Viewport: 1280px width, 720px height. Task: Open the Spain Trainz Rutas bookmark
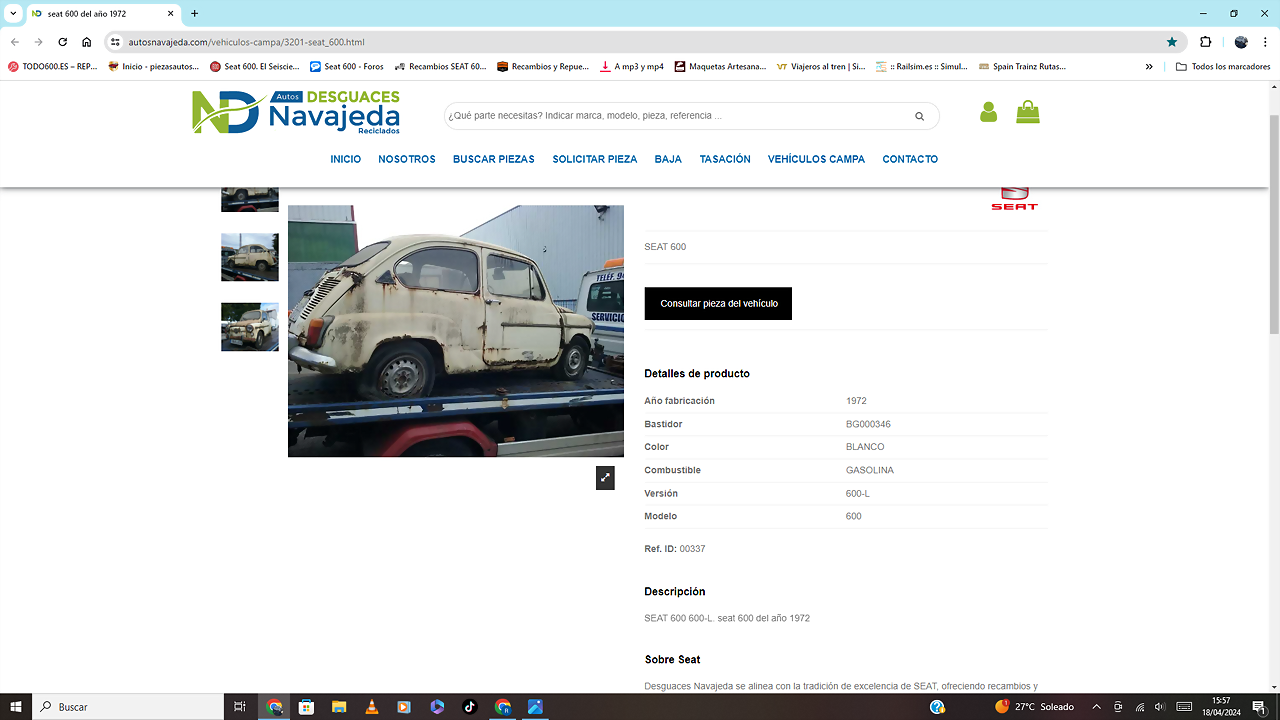1022,67
